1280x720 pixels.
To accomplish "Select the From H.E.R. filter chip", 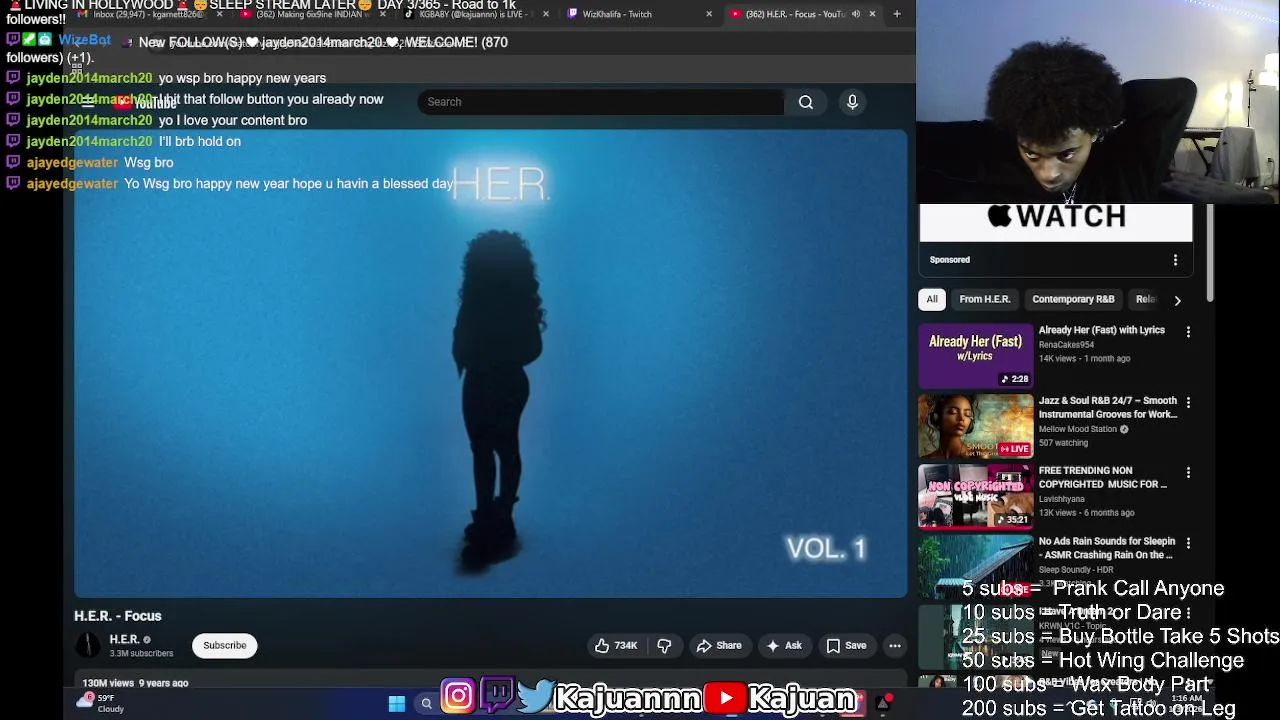I will pyautogui.click(x=985, y=299).
